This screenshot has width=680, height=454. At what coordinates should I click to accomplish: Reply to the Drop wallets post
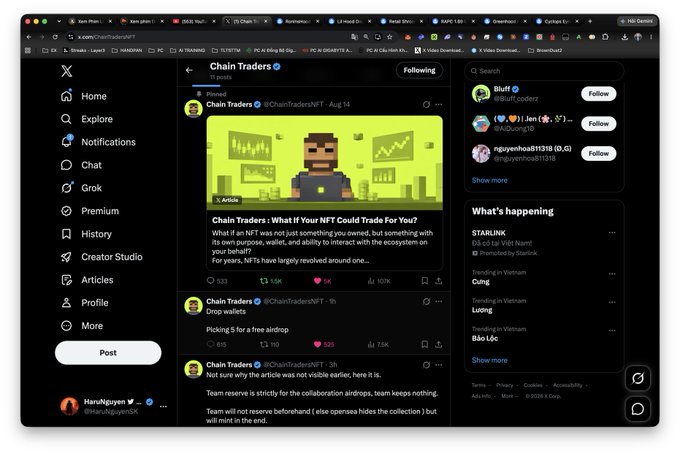pyautogui.click(x=216, y=344)
